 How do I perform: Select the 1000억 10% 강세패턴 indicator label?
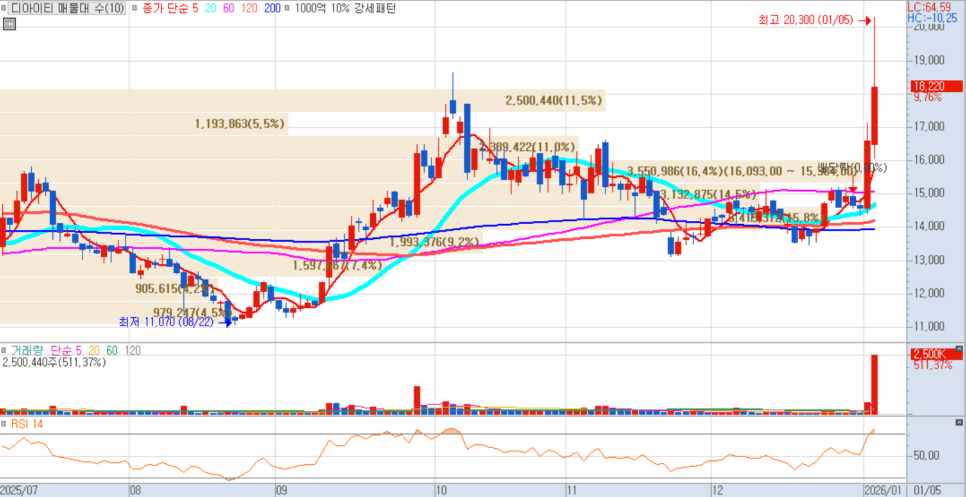346,9
